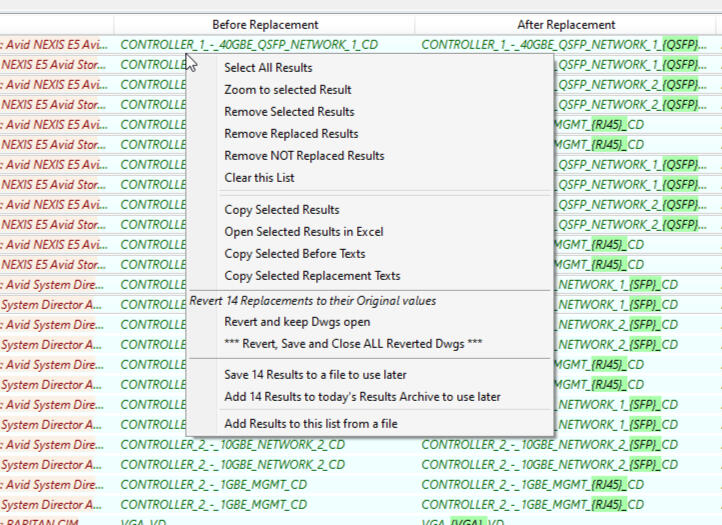Click Remove NOT Replaced Results
The height and width of the screenshot is (525, 722).
point(304,156)
